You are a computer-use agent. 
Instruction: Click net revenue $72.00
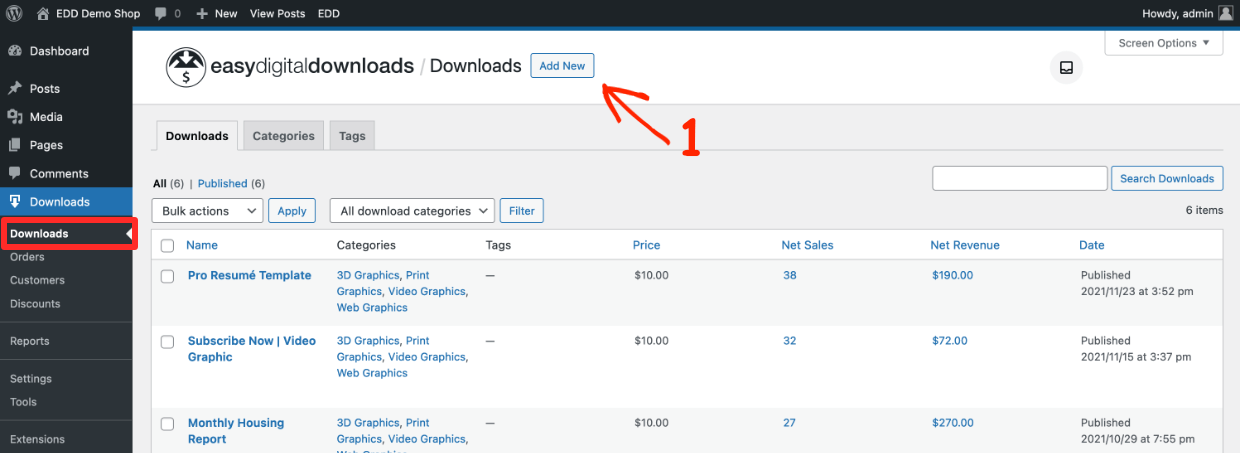(x=950, y=341)
